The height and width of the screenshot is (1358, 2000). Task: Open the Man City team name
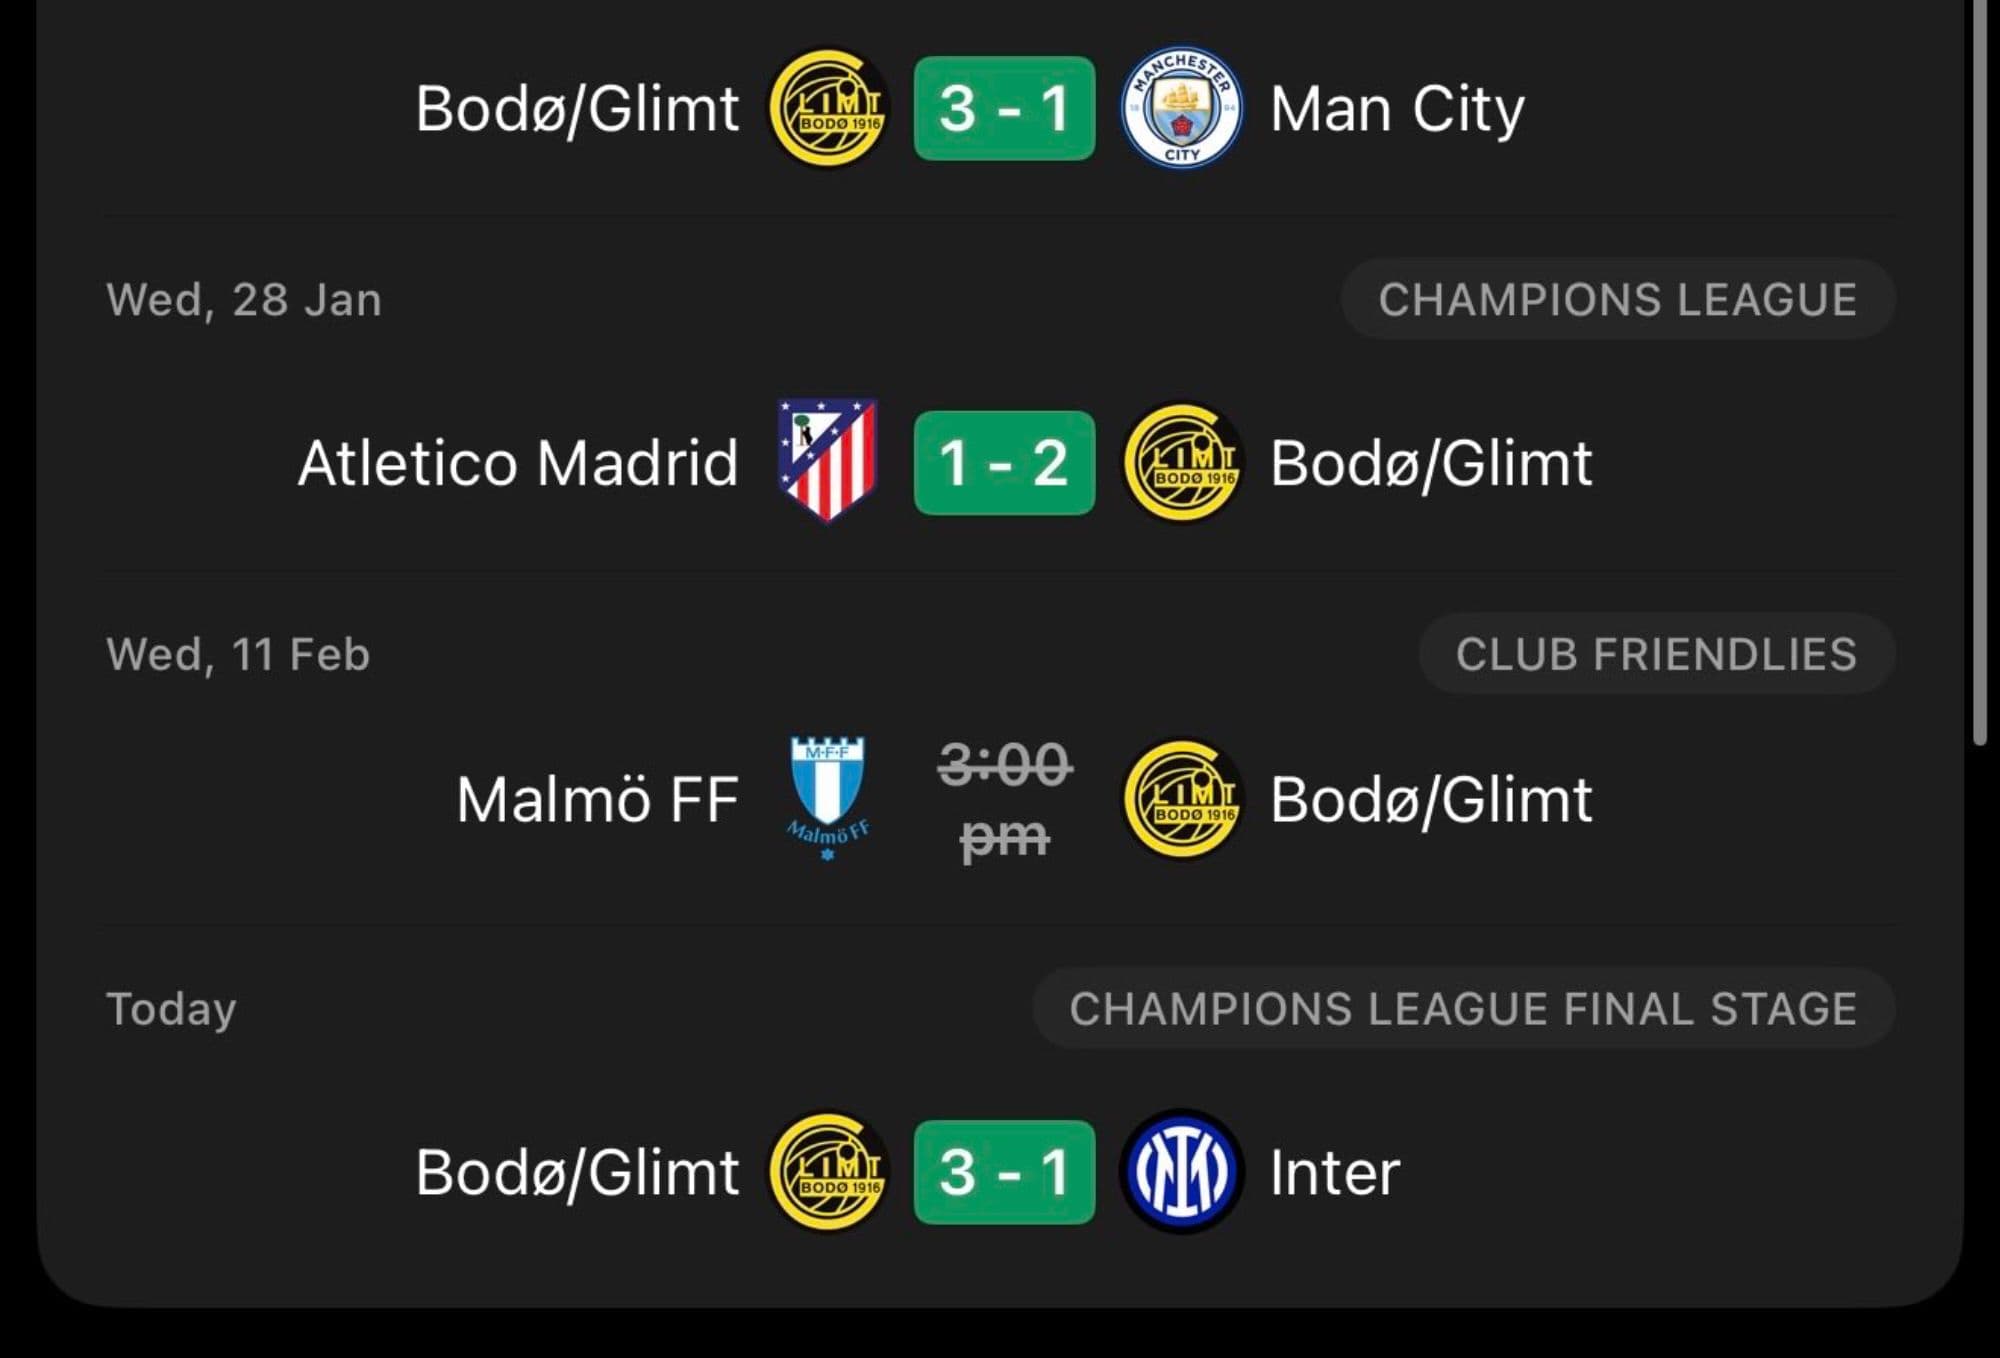coord(1397,108)
